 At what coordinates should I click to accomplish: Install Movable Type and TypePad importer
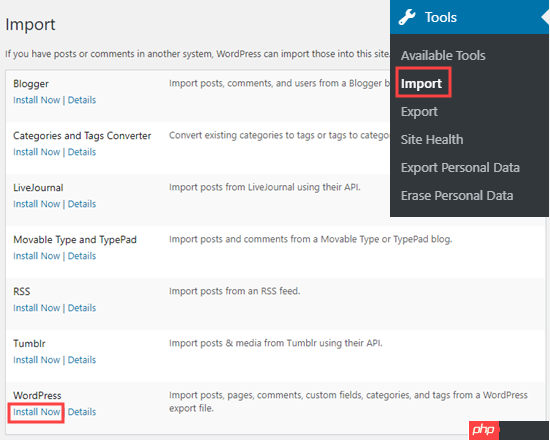click(x=36, y=256)
